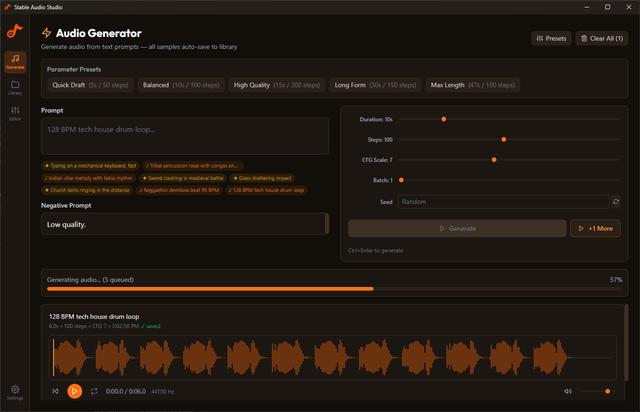
Task: Click the Steps slider handle
Action: point(504,140)
